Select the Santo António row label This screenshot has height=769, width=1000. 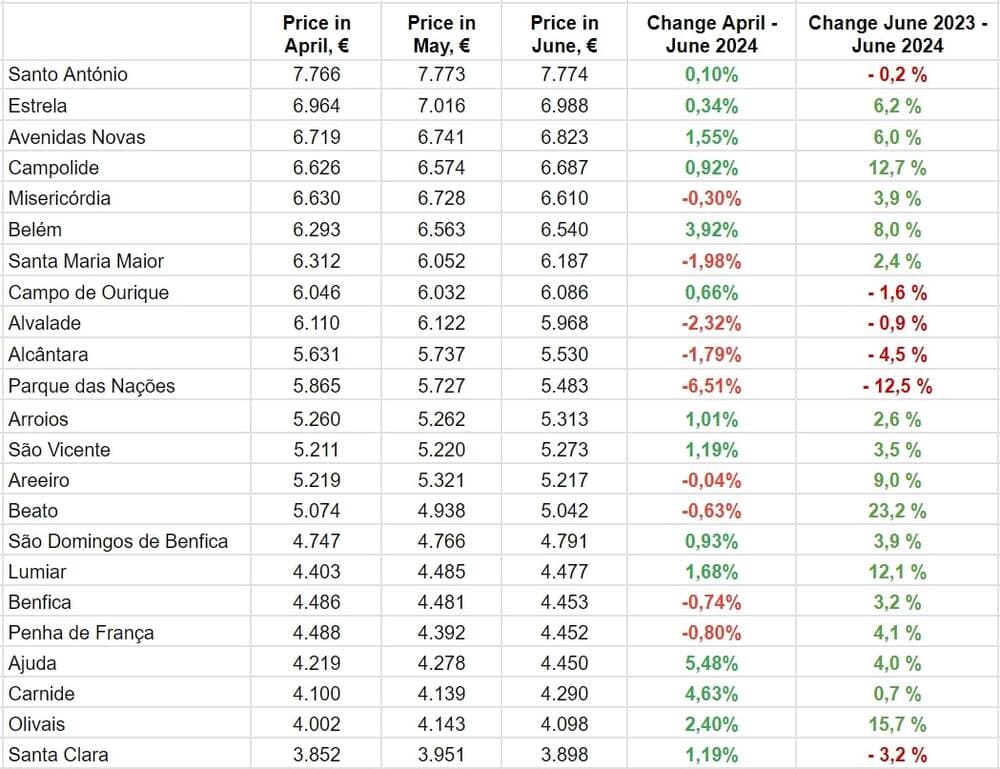pyautogui.click(x=68, y=74)
